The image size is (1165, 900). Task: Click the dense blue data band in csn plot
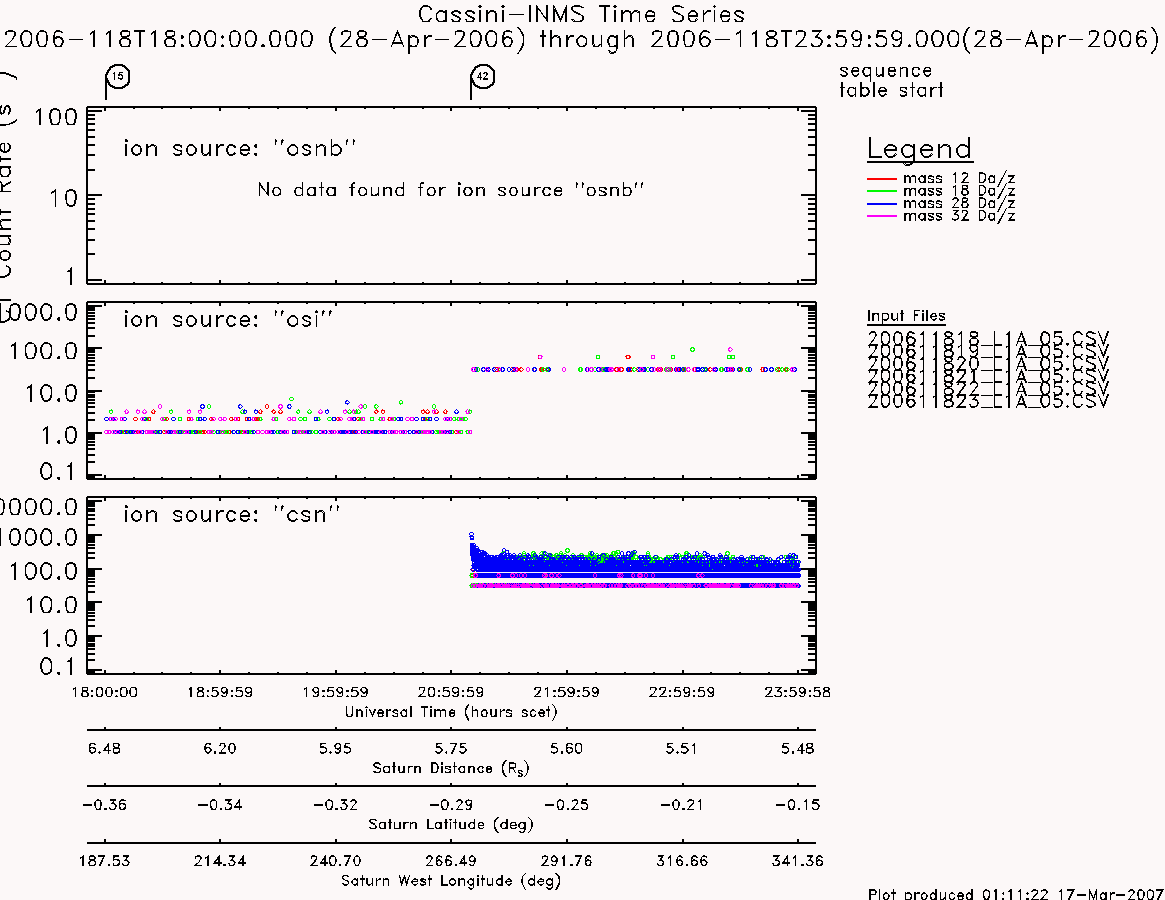pos(635,566)
